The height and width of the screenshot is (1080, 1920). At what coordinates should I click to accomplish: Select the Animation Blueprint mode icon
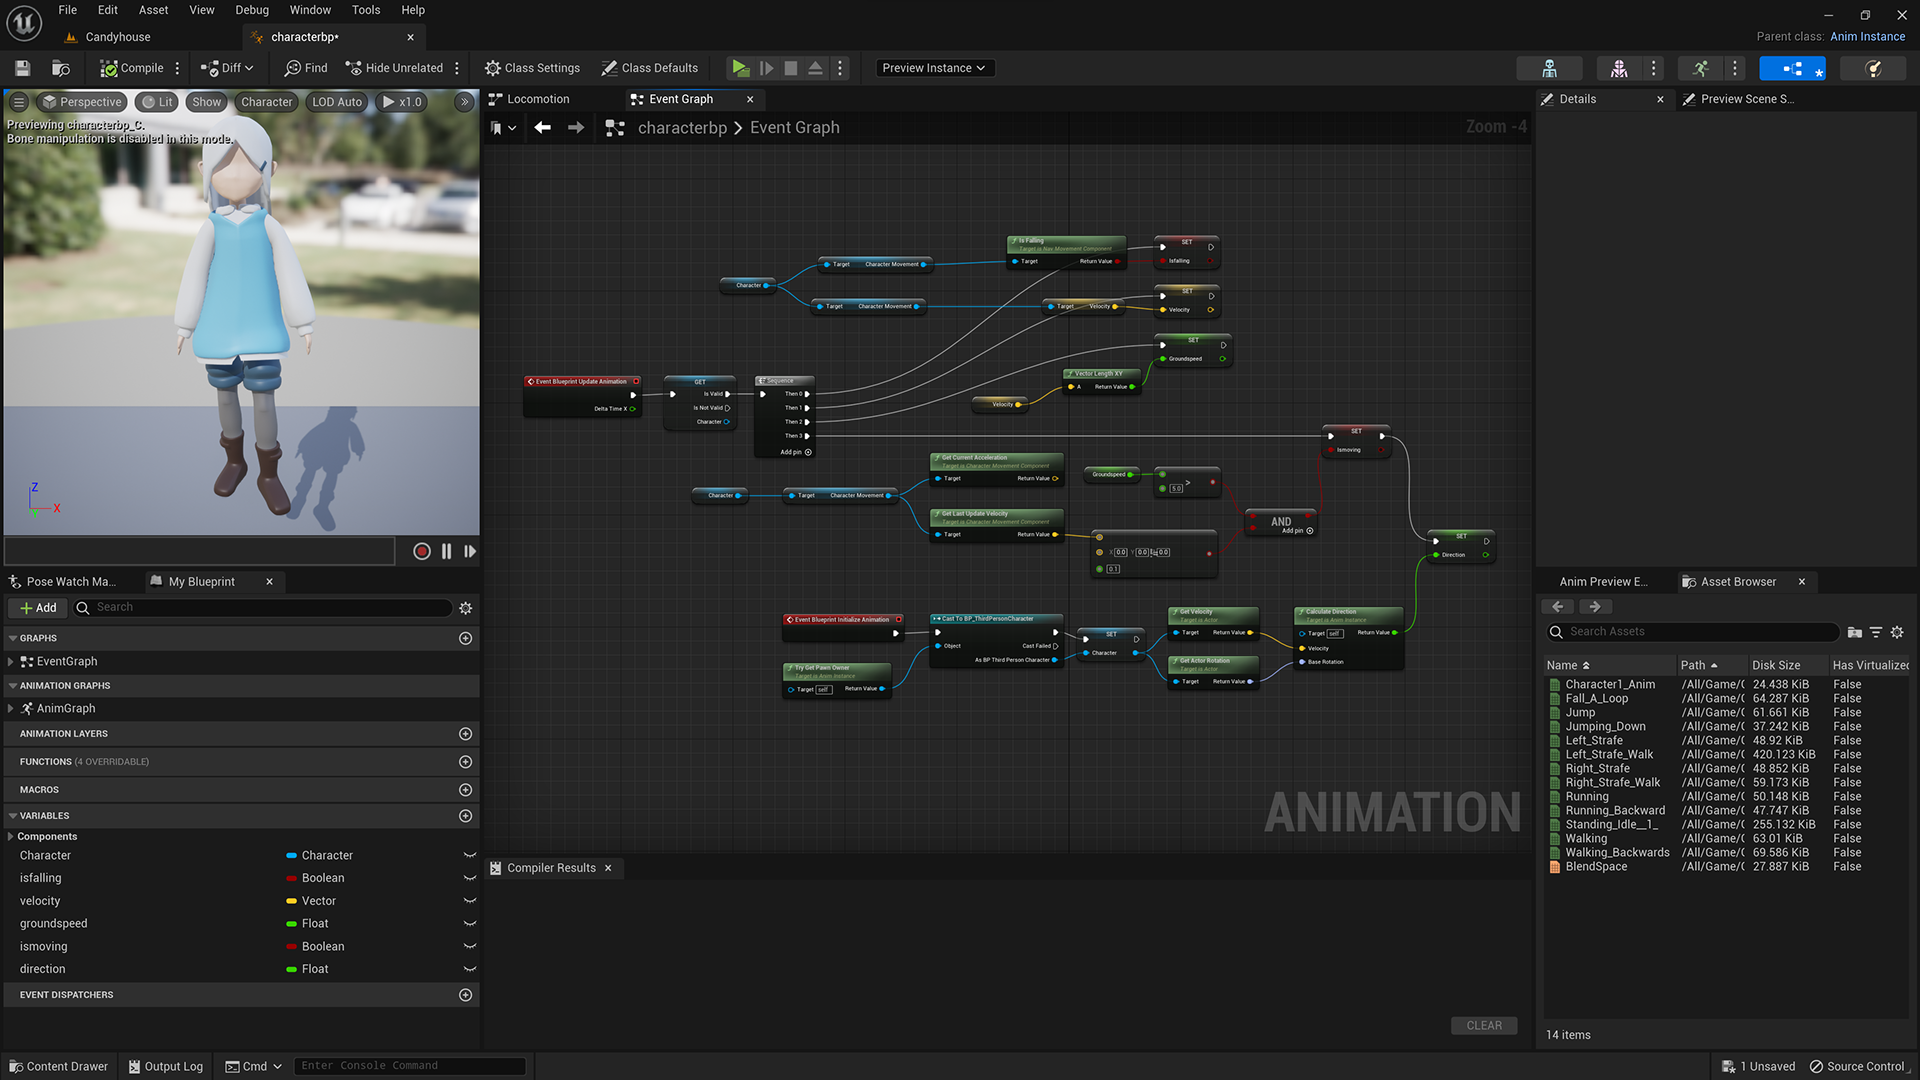point(1792,68)
